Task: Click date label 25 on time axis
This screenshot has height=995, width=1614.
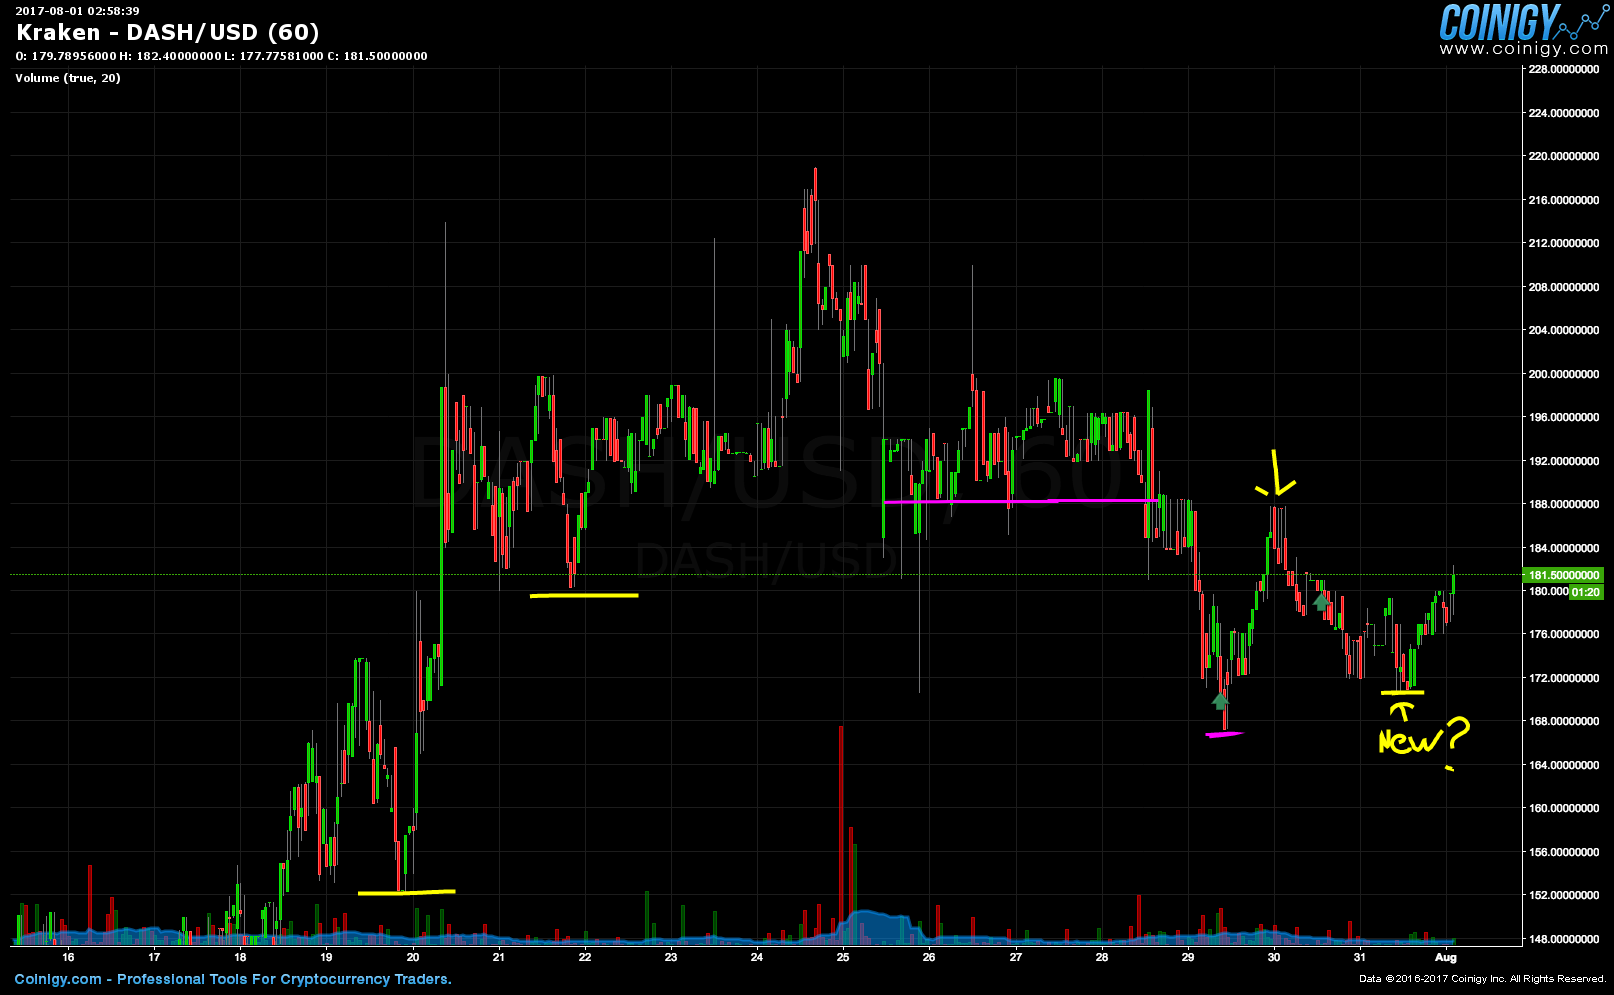Action: point(843,957)
